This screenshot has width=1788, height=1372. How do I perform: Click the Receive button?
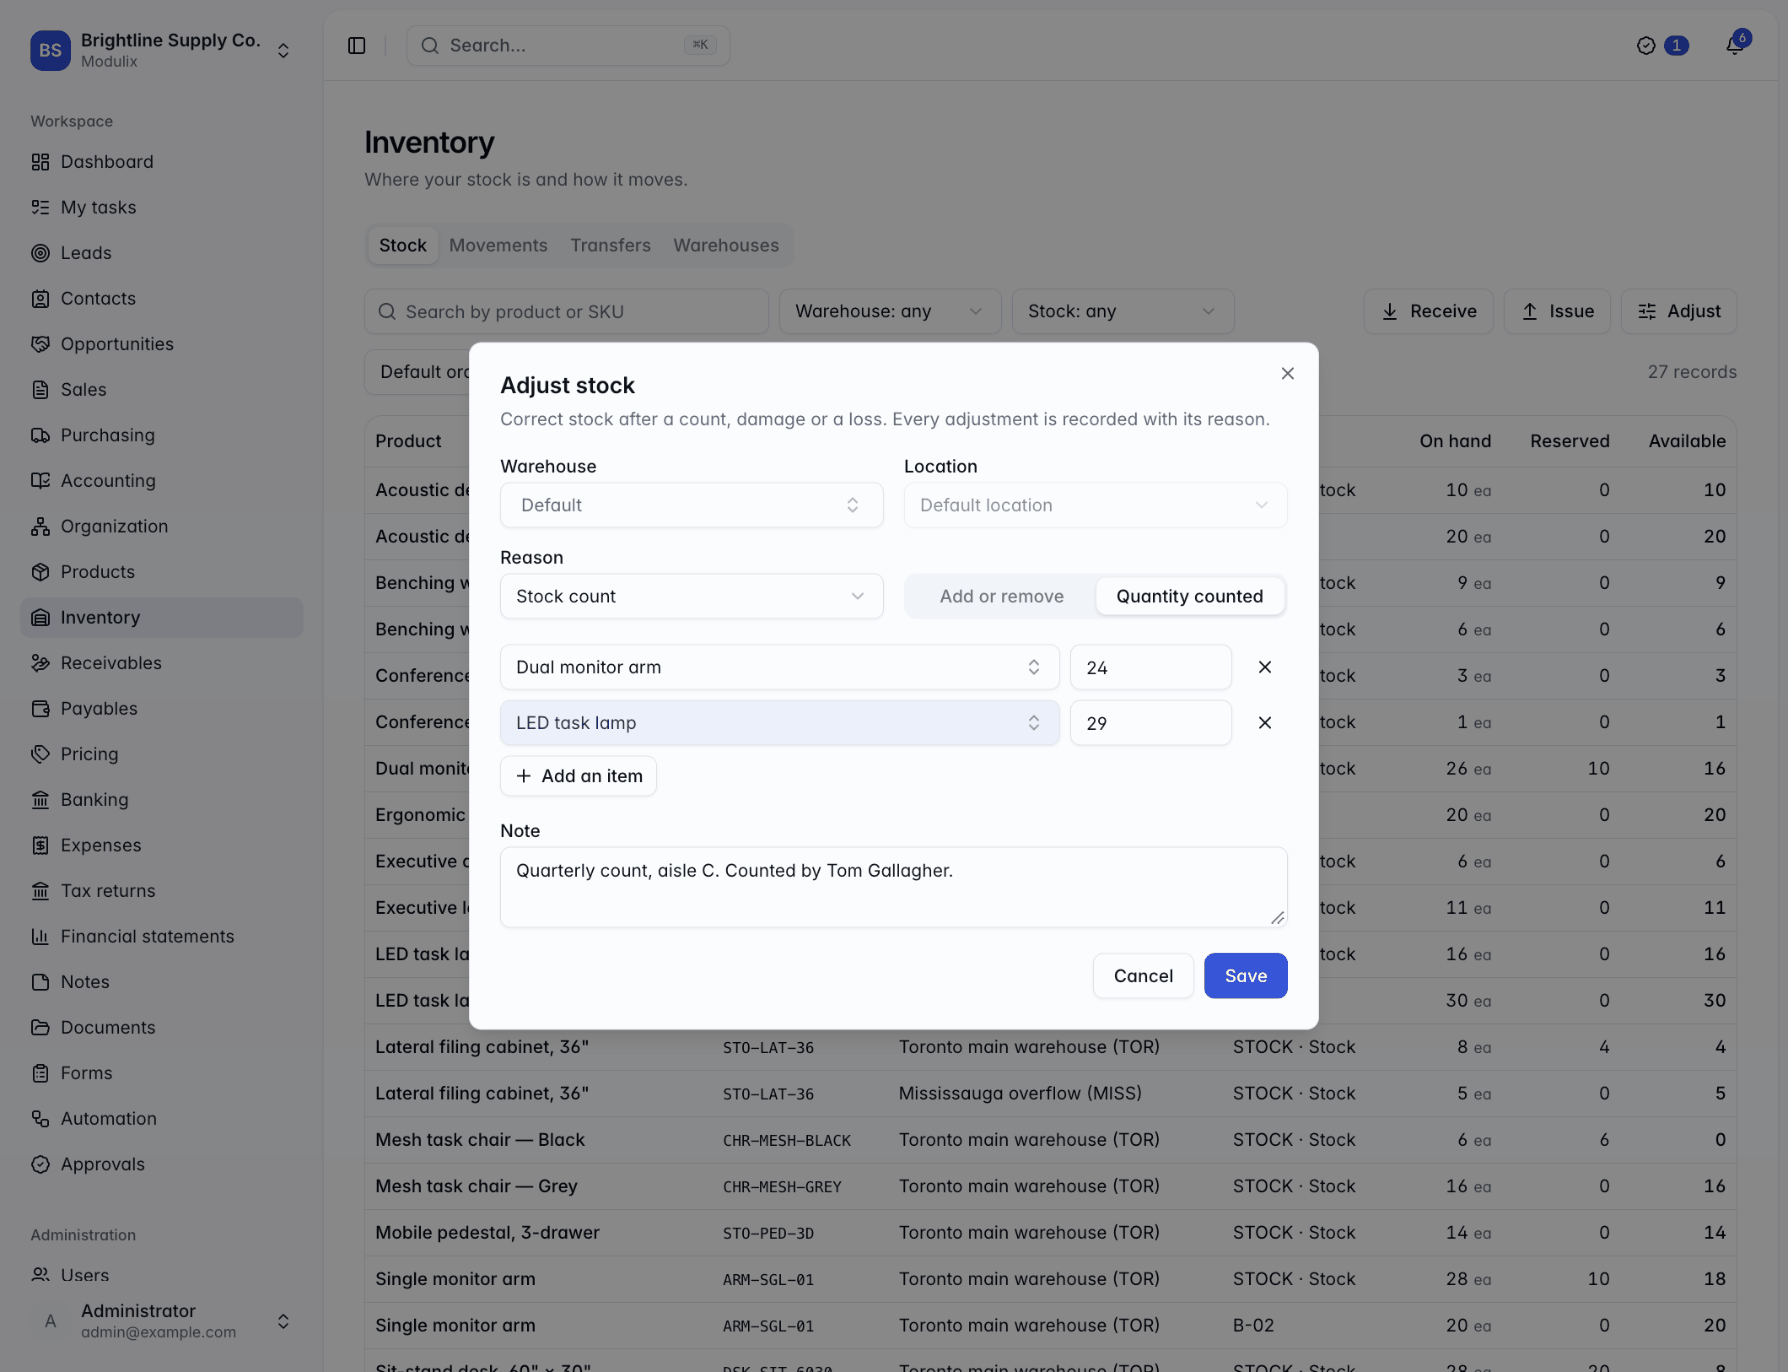(1427, 312)
